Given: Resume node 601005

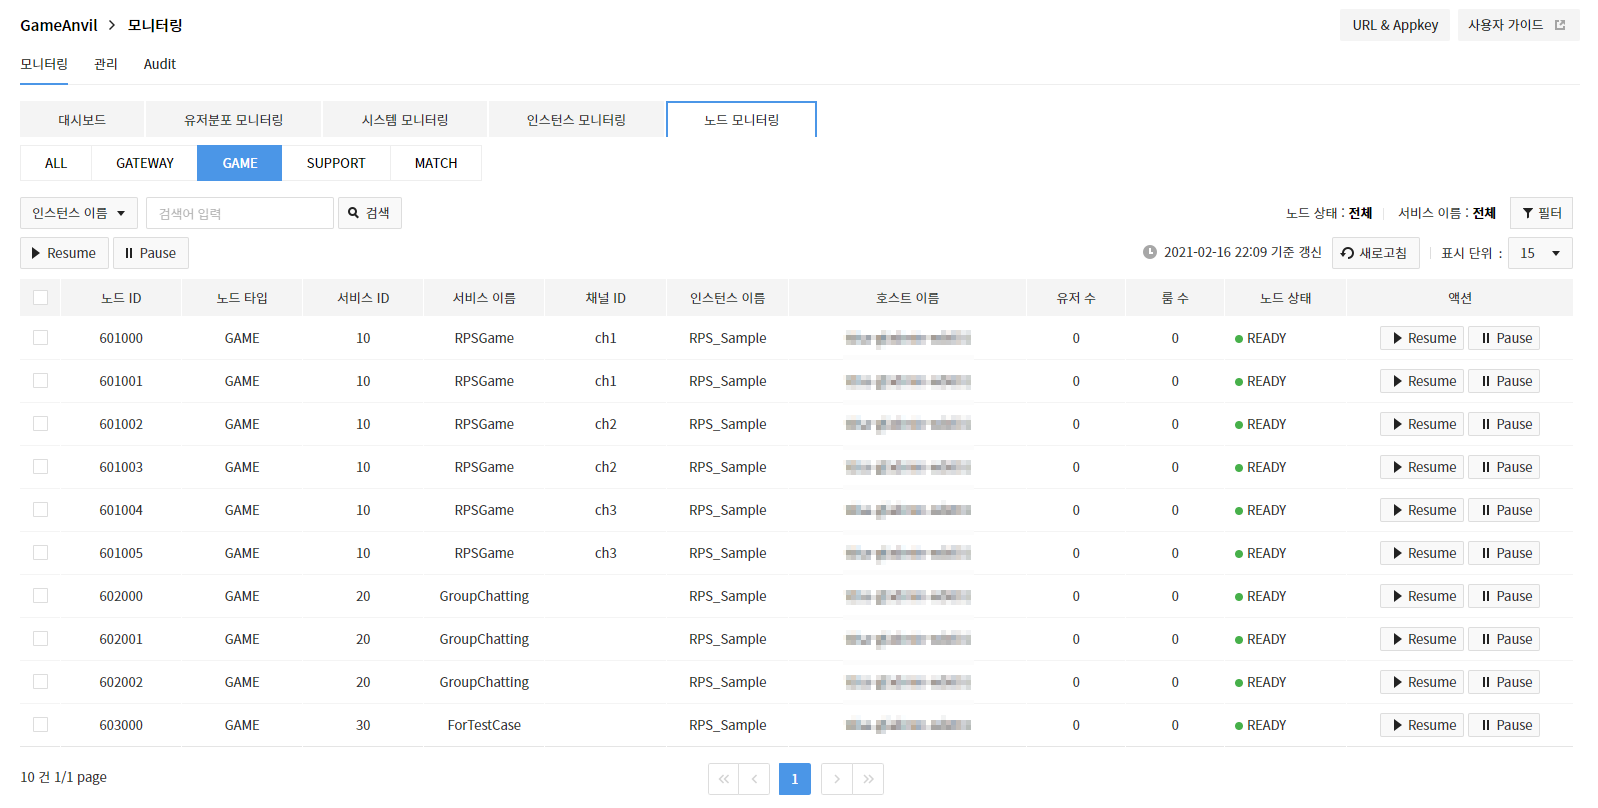Looking at the screenshot, I should 1422,553.
